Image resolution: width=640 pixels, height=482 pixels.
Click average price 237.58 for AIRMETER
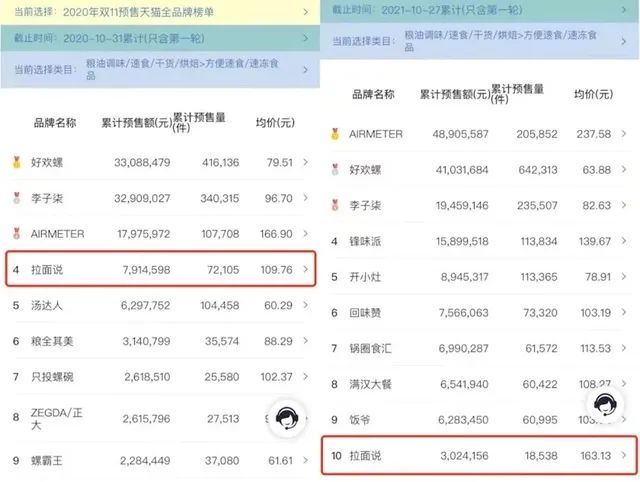click(593, 134)
